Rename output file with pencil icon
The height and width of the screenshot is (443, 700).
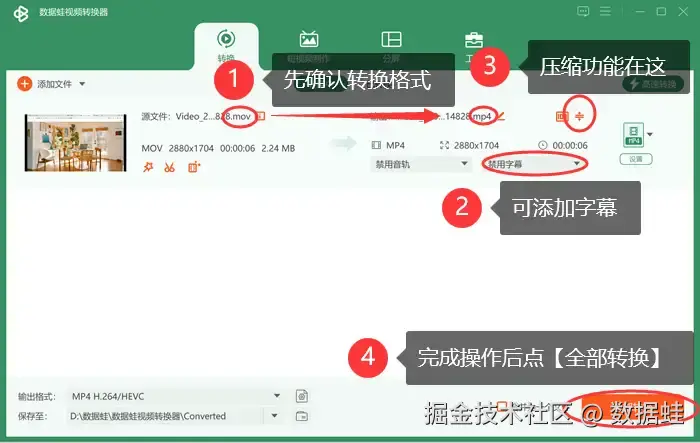(x=500, y=117)
